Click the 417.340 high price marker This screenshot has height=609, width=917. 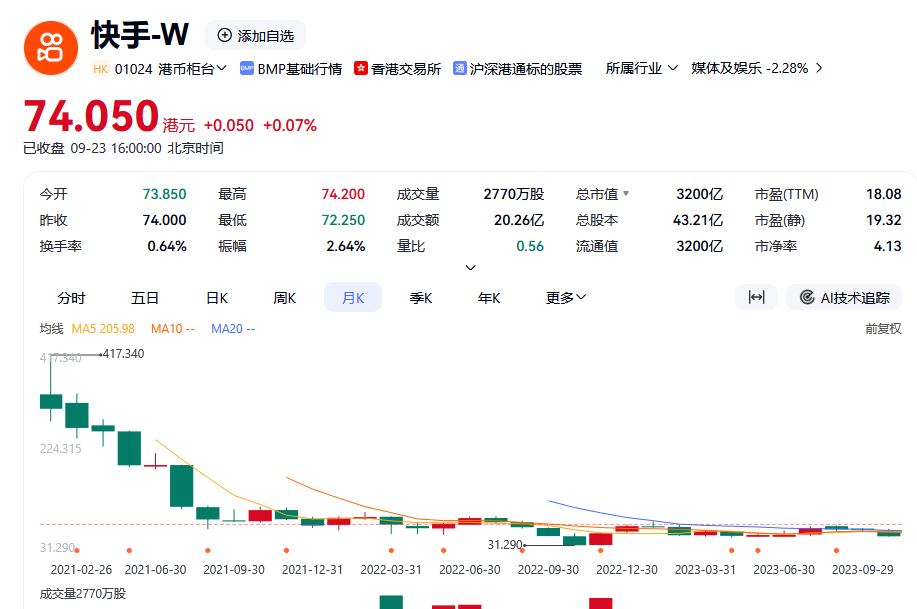tap(123, 353)
